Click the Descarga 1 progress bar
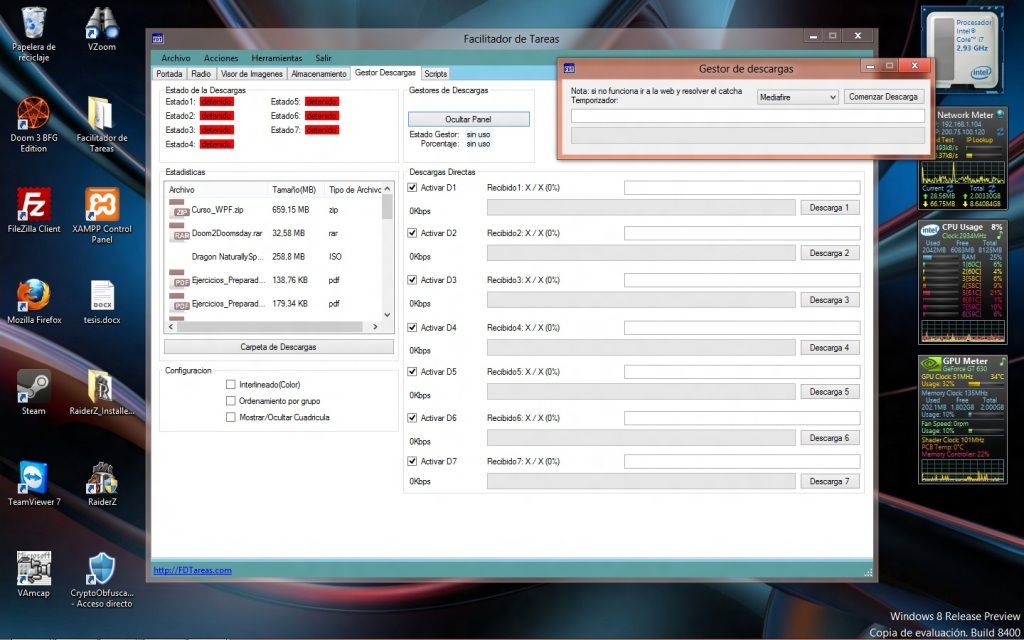This screenshot has width=1024, height=640. 641,208
